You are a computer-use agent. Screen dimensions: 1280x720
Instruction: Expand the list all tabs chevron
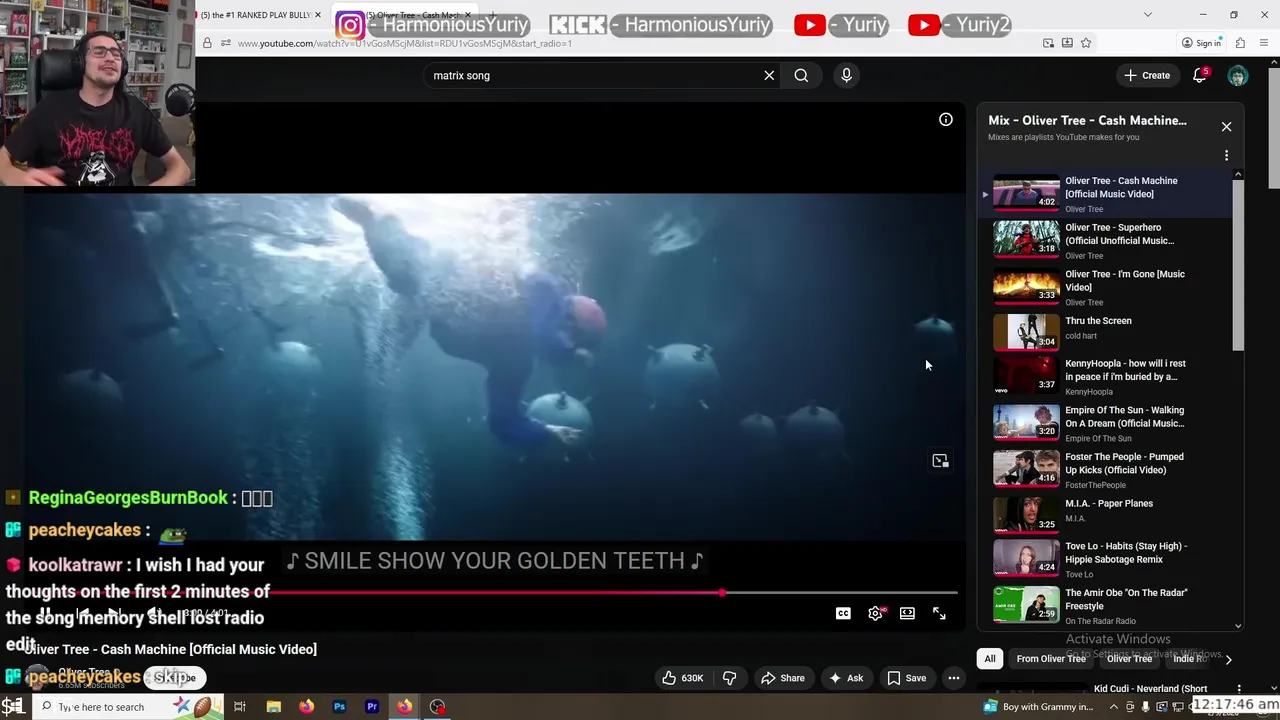pos(1147,15)
